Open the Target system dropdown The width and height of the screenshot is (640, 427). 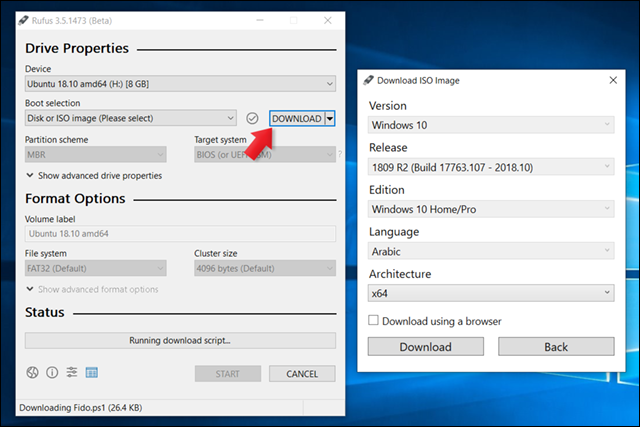tap(265, 155)
